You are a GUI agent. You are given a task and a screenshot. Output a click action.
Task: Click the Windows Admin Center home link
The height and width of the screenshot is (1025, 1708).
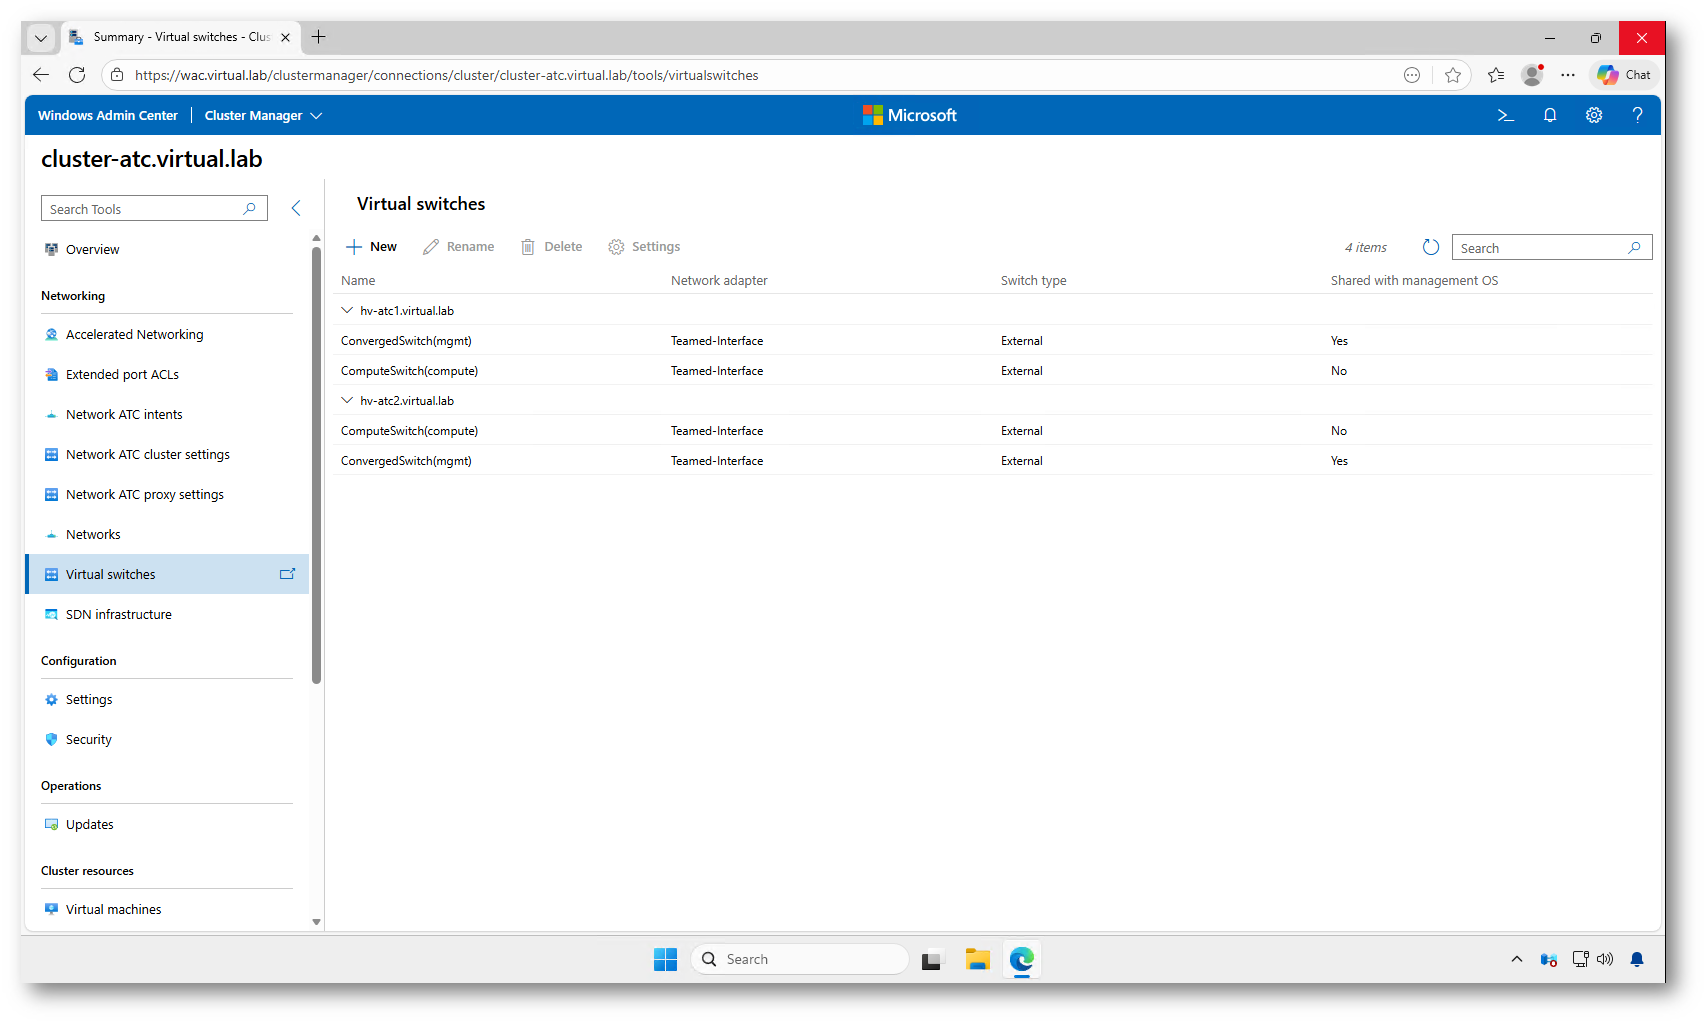click(108, 116)
